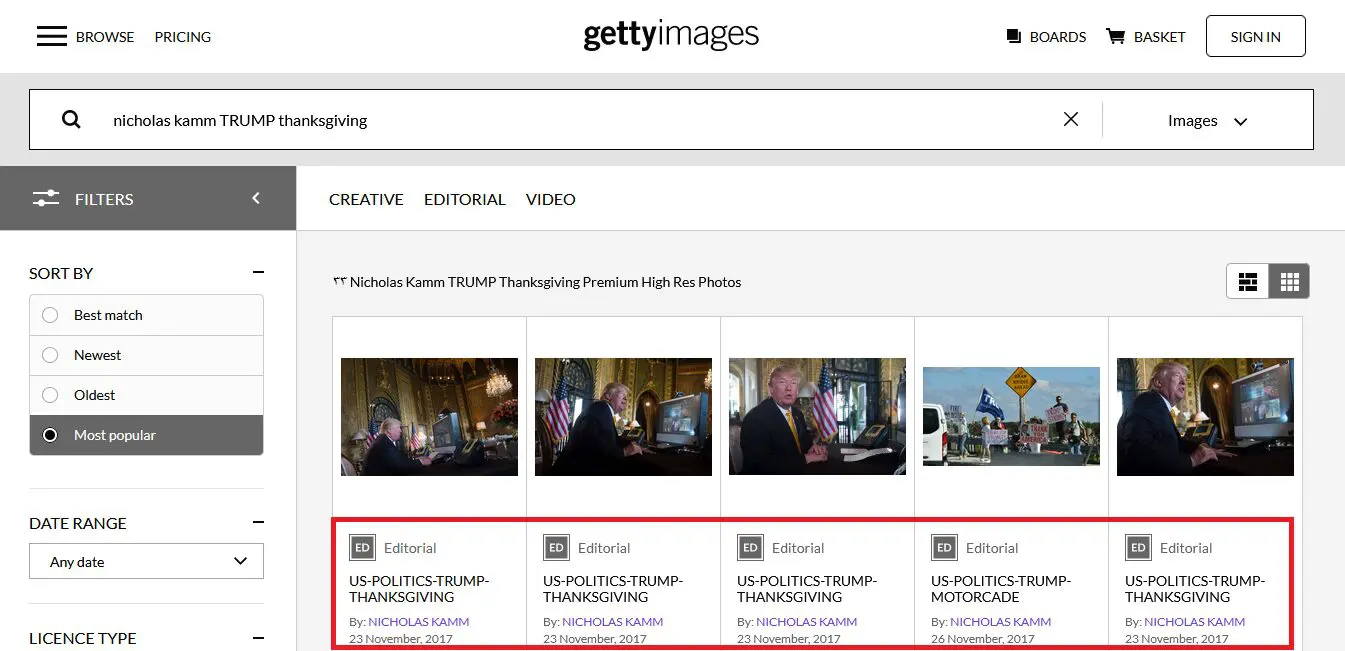Open the Images search type dropdown
The image size is (1345, 651).
[1208, 120]
